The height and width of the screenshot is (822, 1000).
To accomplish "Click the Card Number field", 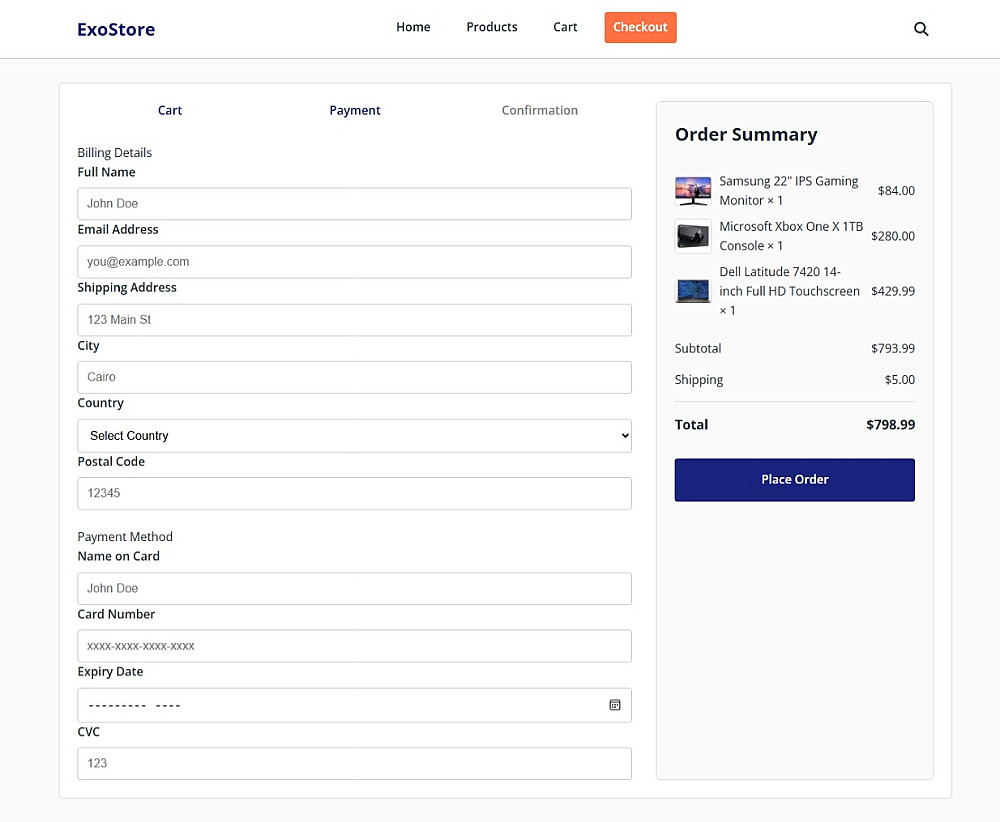I will pos(354,646).
